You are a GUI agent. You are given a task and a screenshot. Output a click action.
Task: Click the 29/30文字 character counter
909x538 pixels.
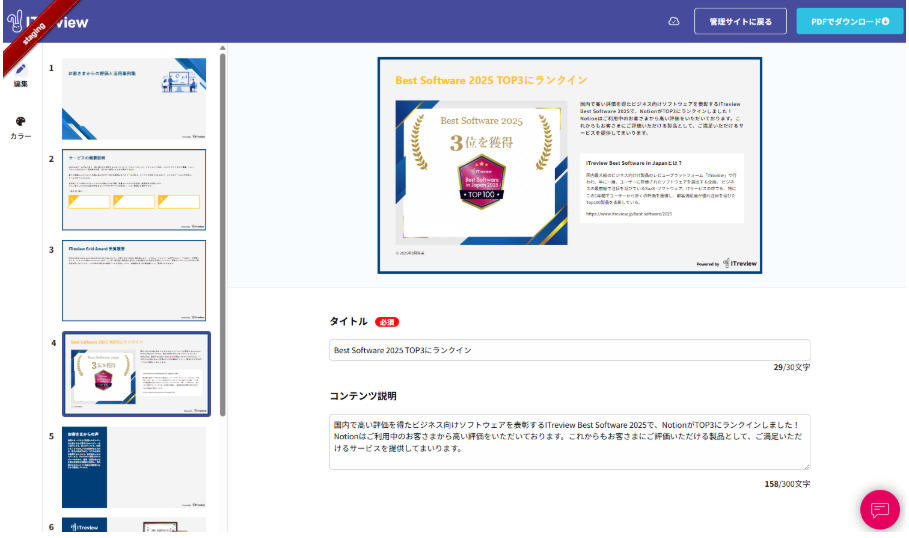pos(792,367)
